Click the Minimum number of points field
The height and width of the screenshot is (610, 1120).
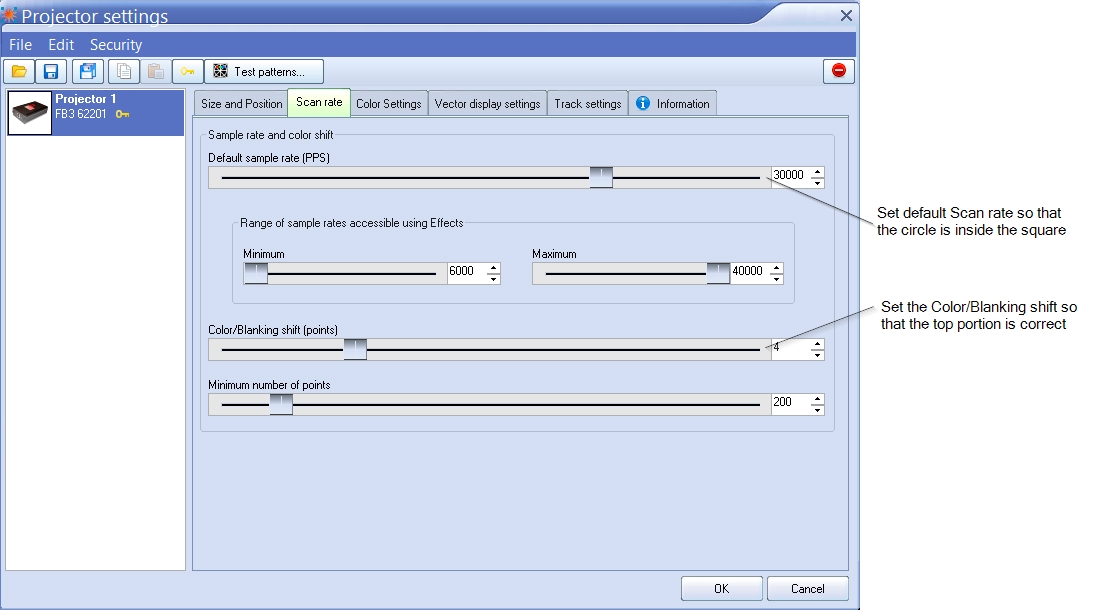click(790, 402)
